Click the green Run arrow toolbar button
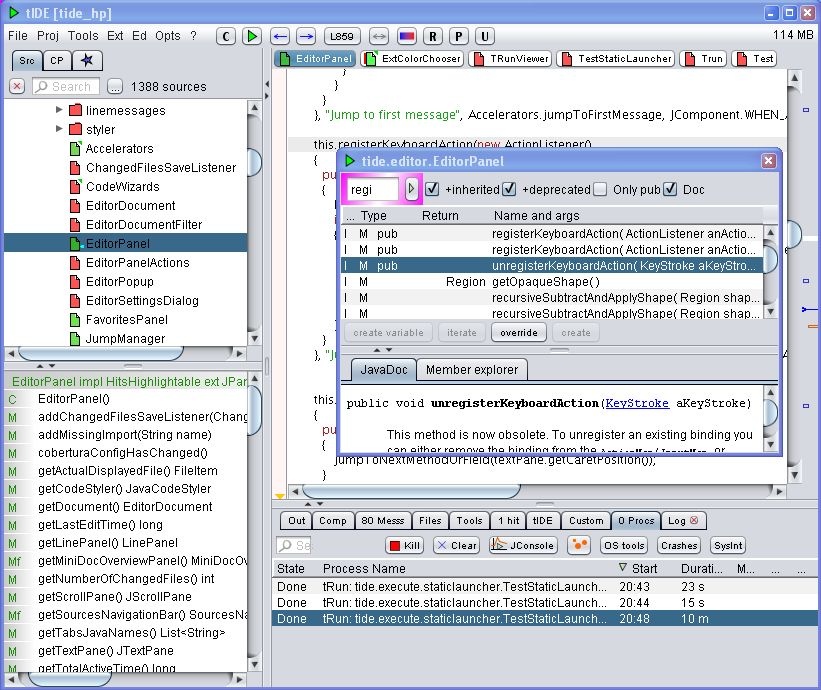The height and width of the screenshot is (690, 821). coord(252,36)
